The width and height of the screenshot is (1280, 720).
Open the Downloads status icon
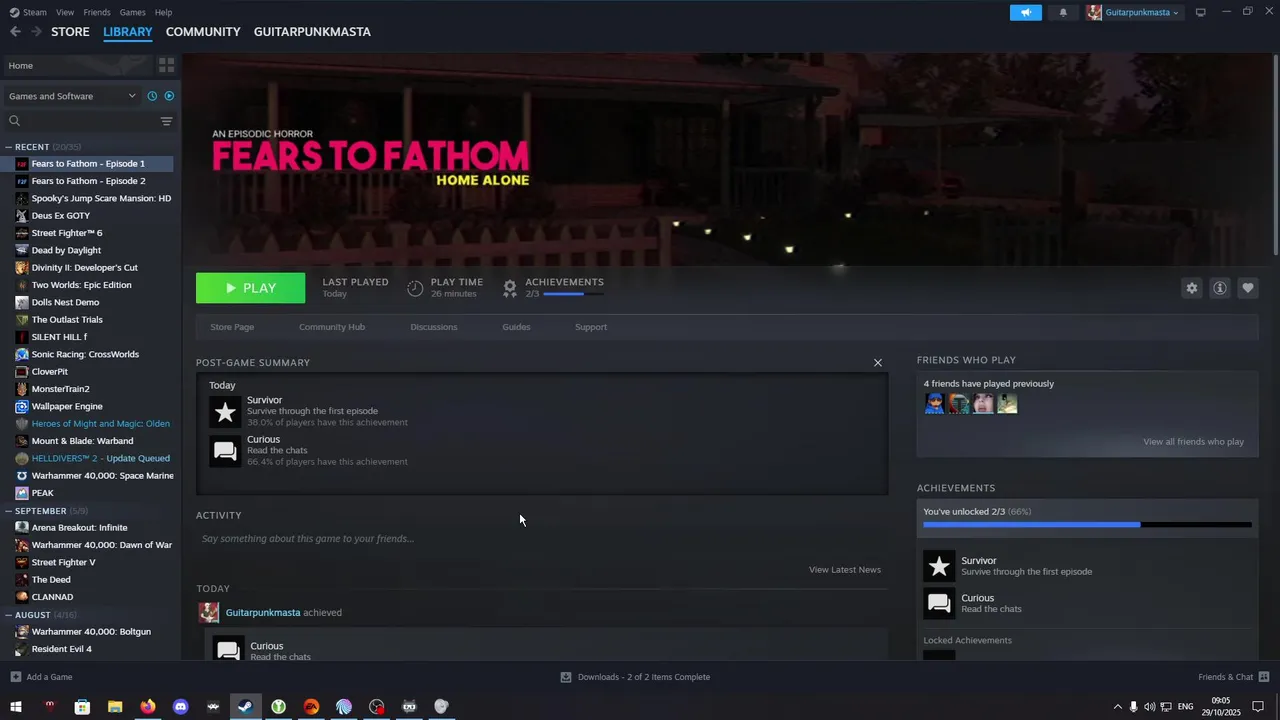tap(566, 677)
